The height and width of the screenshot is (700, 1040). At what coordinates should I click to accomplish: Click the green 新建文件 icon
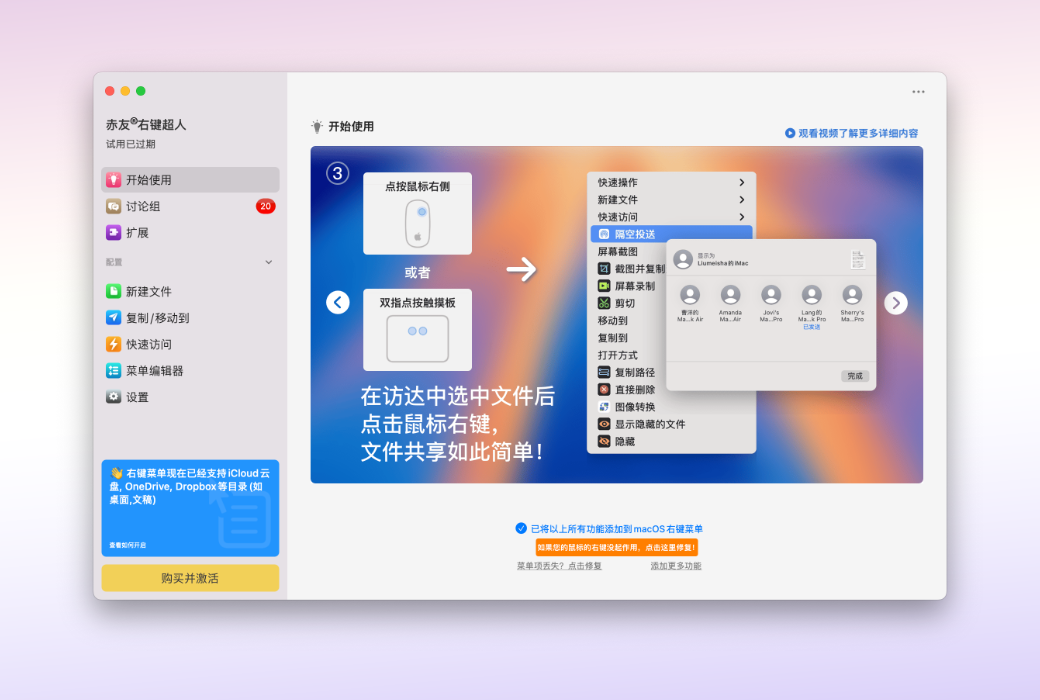click(x=113, y=291)
